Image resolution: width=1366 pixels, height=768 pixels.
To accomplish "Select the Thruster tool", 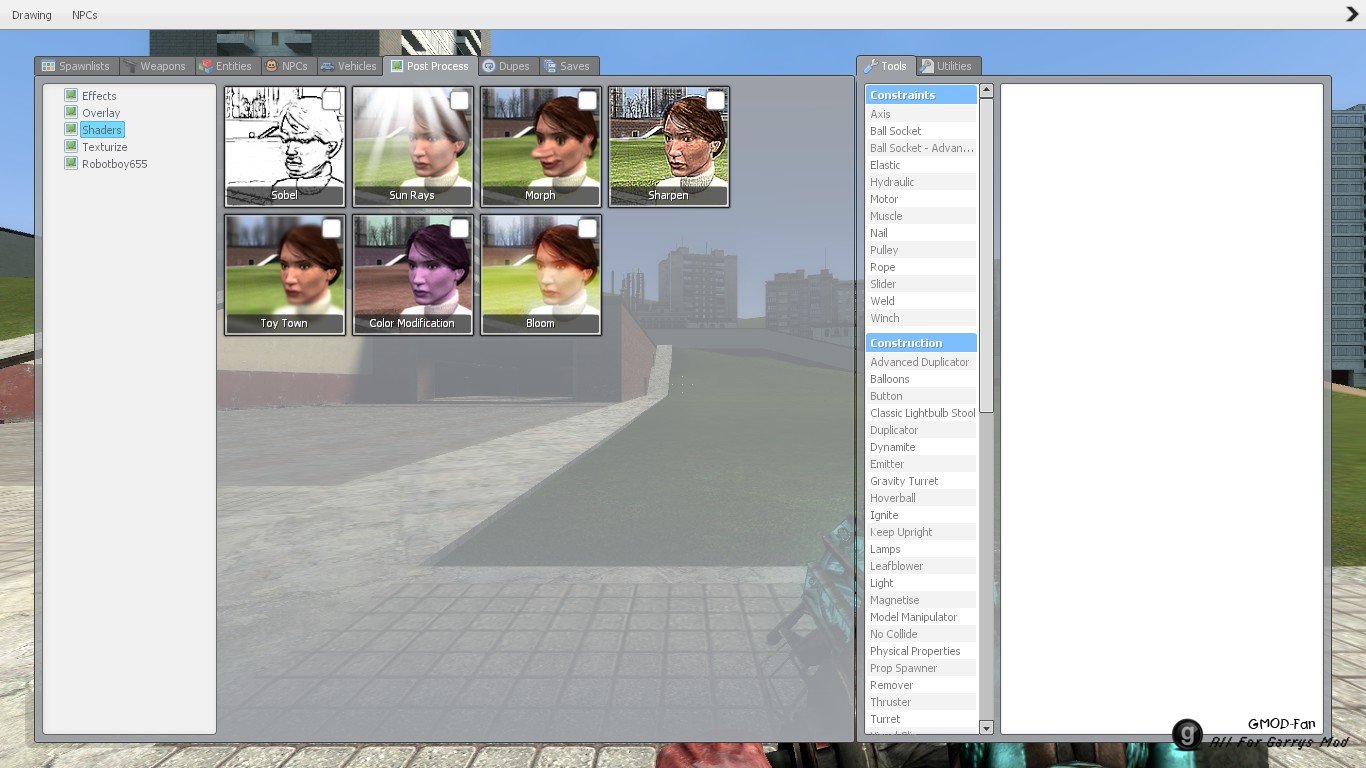I will pyautogui.click(x=921, y=702).
